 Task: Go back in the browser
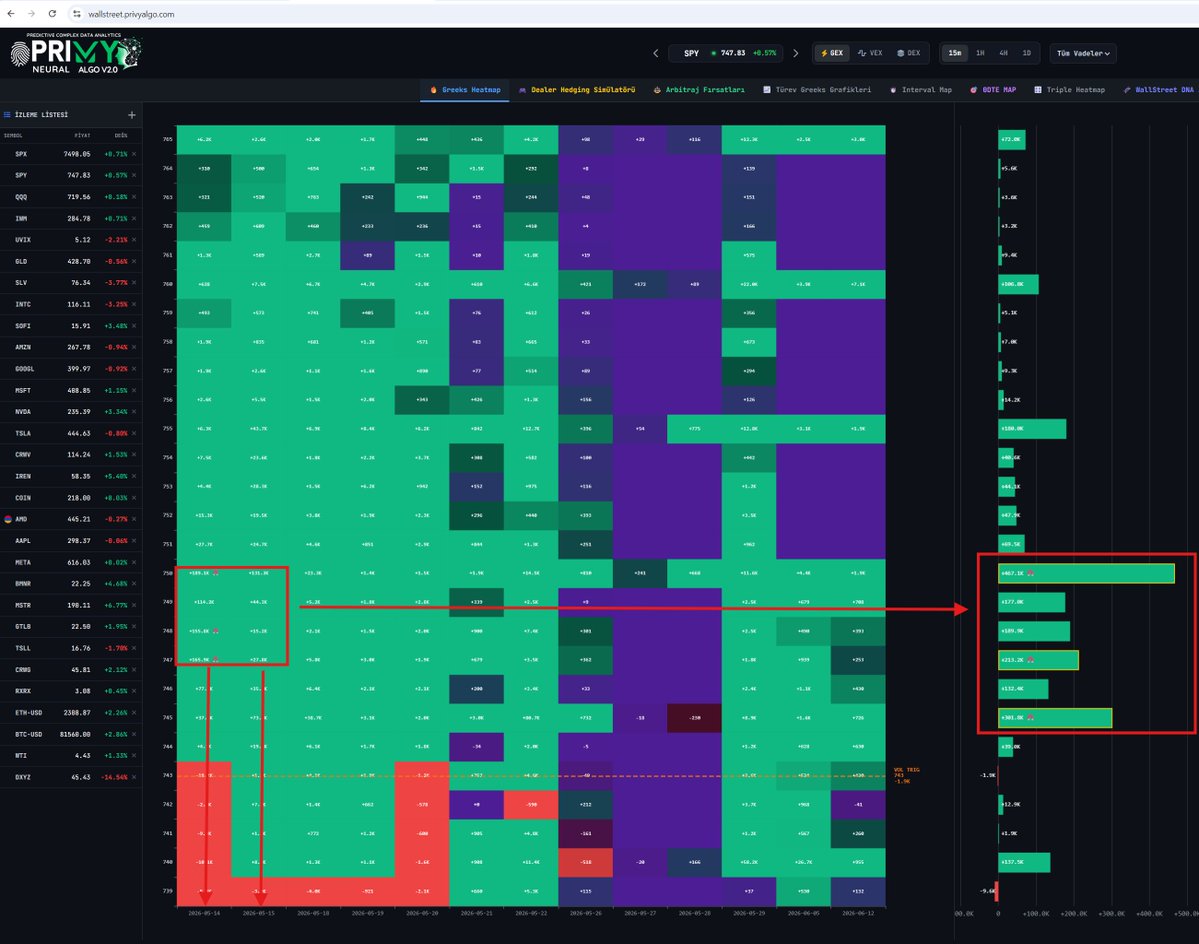11,14
